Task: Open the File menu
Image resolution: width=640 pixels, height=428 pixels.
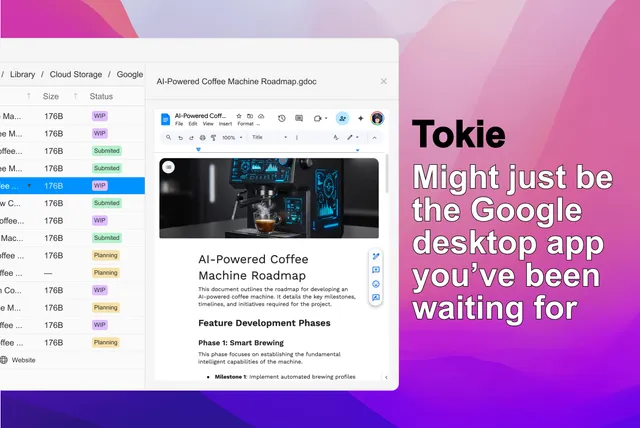Action: pos(179,123)
